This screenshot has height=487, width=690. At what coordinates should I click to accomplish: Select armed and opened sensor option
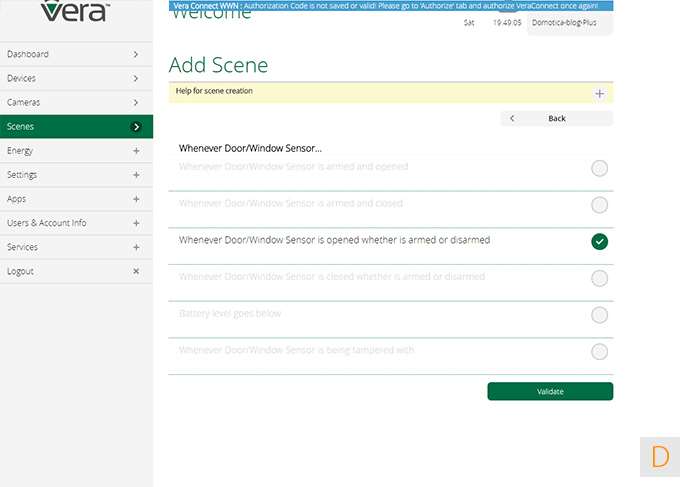599,168
